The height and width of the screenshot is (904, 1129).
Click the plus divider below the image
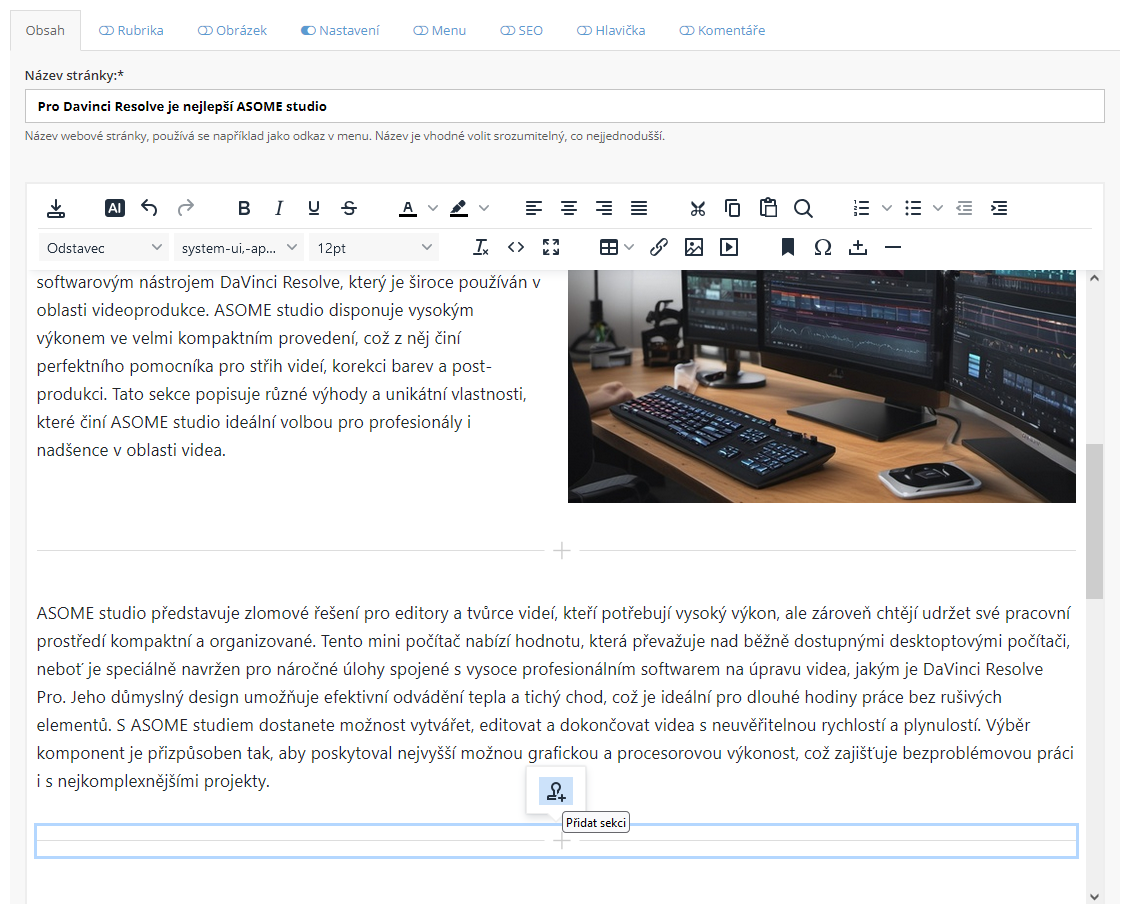click(562, 551)
